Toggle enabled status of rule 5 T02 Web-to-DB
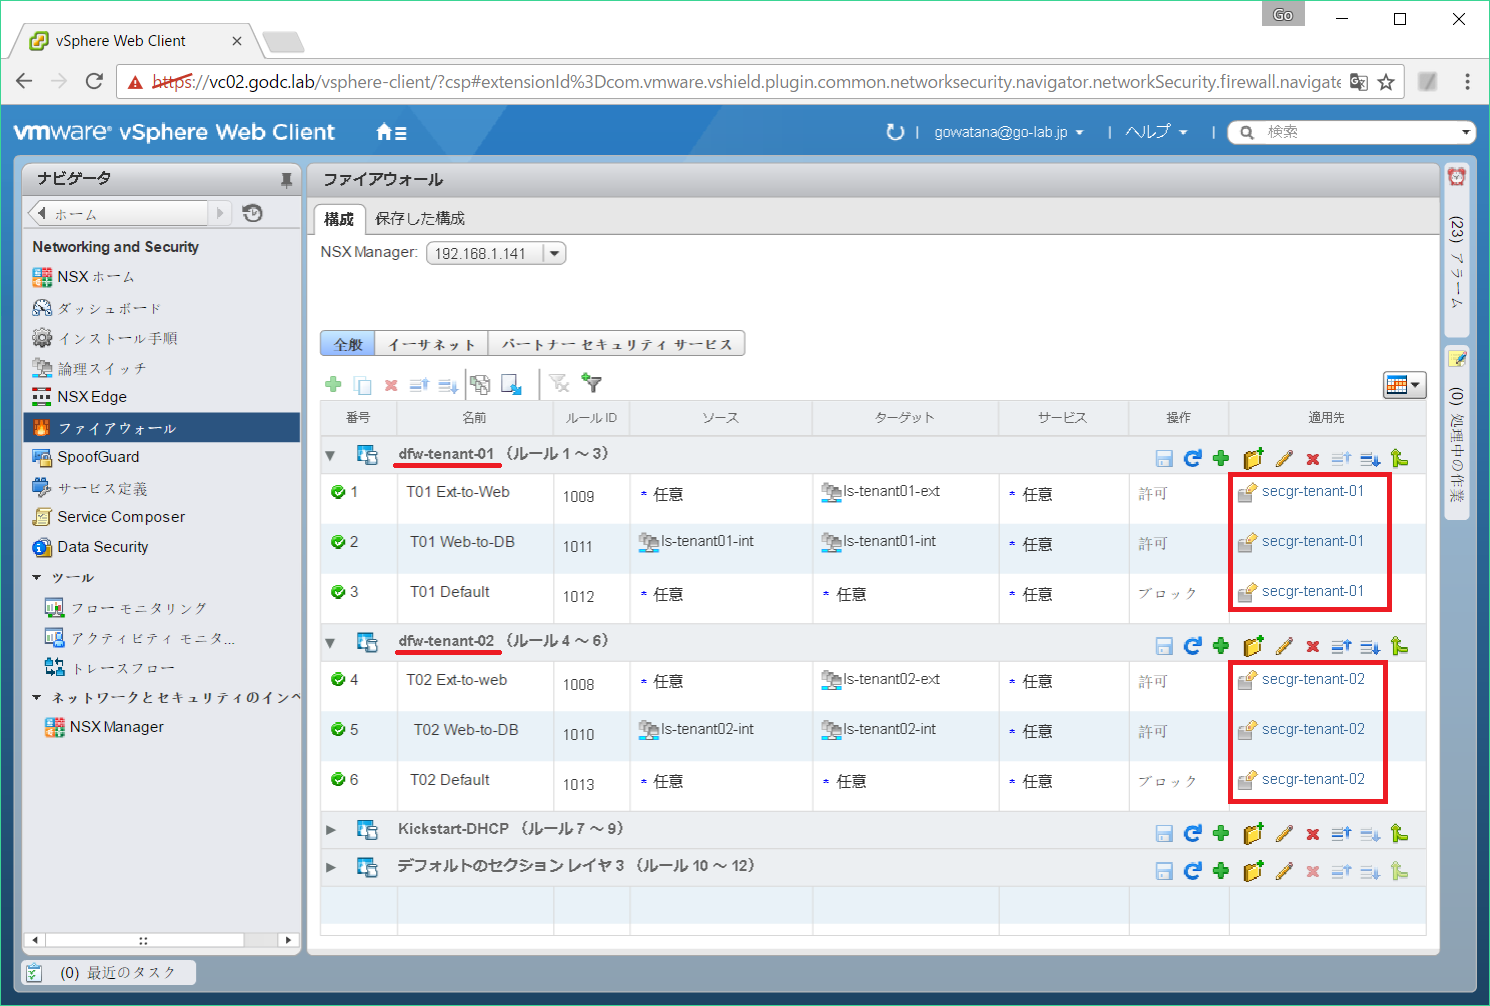Viewport: 1490px width, 1006px height. coord(338,730)
